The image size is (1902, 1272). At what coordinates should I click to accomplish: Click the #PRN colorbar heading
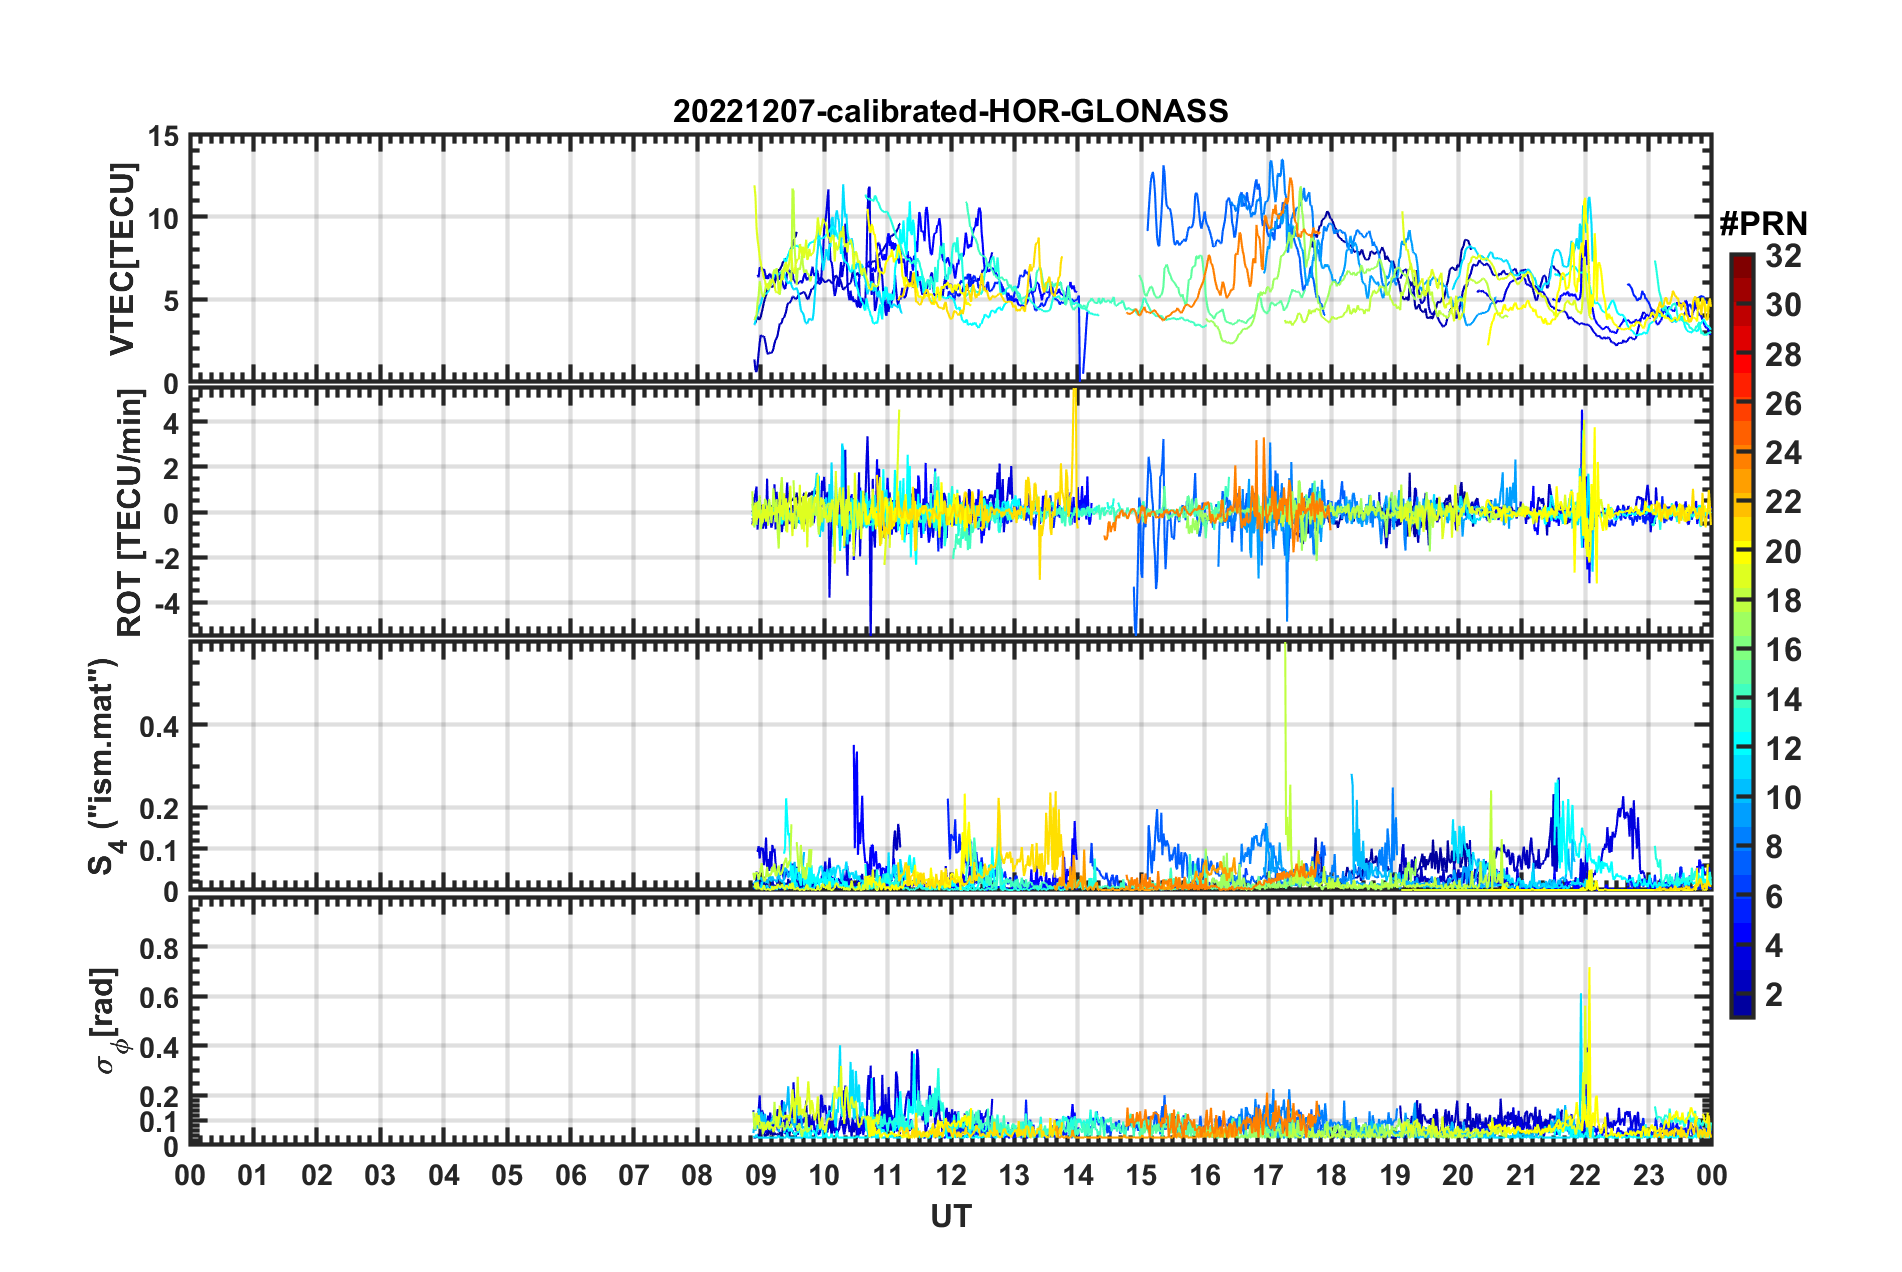point(1763,224)
